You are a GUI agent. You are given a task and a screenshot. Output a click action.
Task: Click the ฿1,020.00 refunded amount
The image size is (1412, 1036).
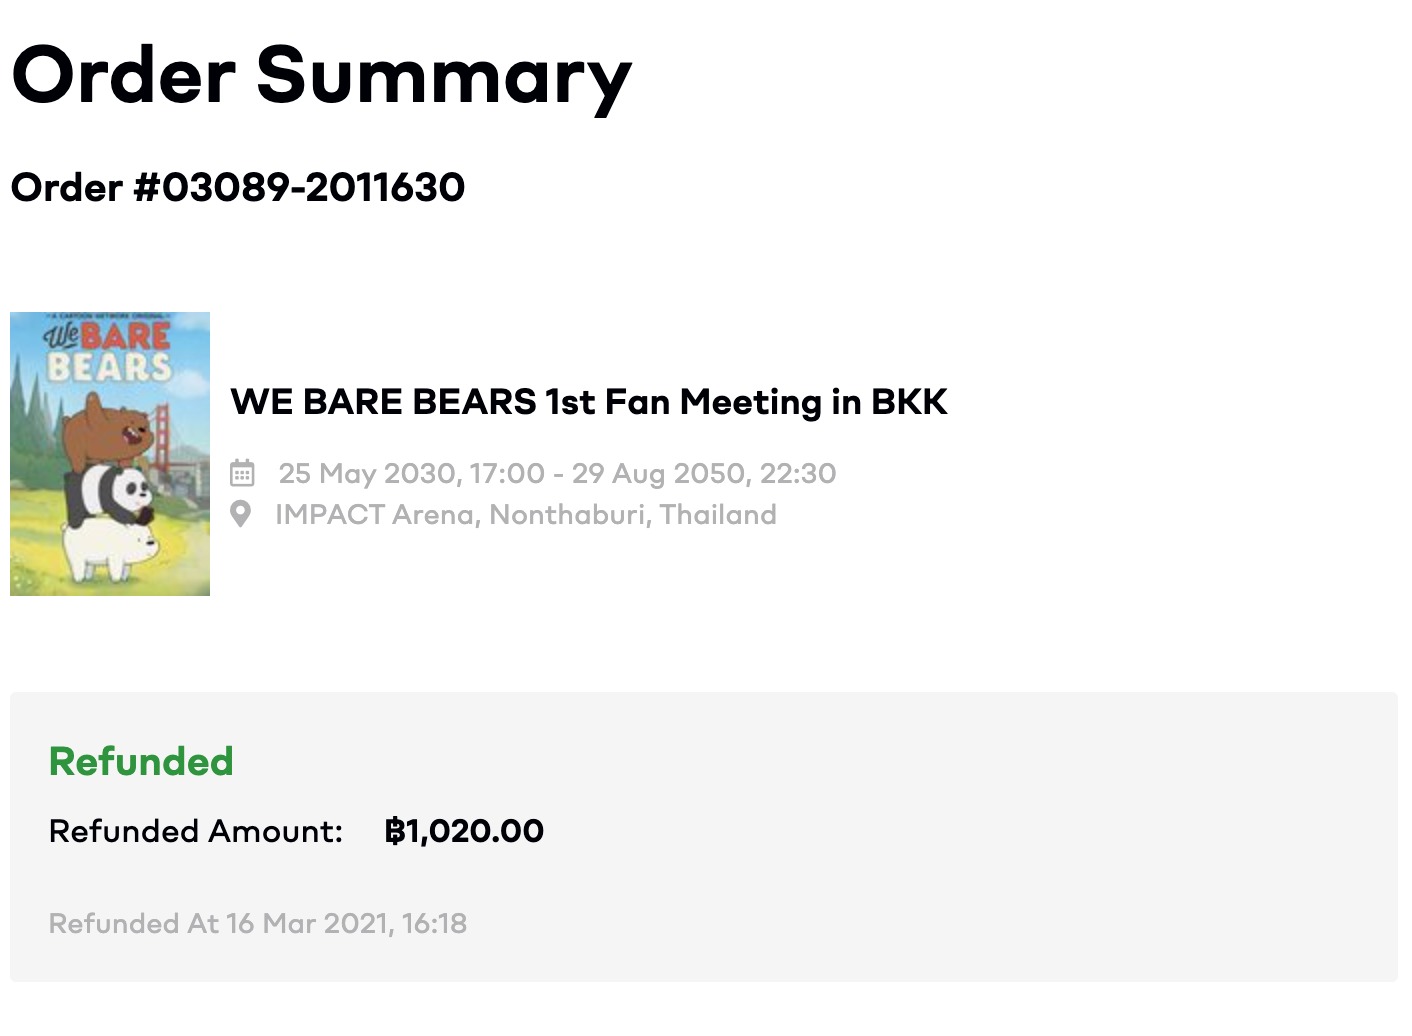click(x=464, y=831)
